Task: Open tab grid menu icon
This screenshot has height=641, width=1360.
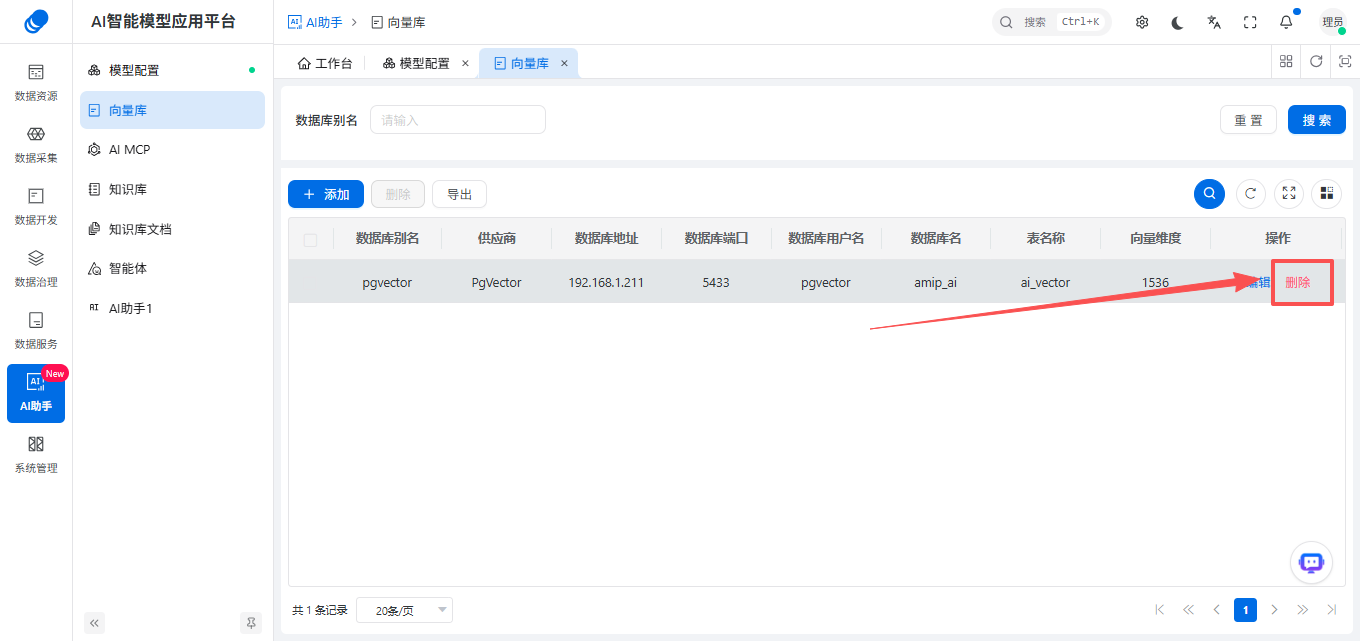Action: pyautogui.click(x=1287, y=61)
